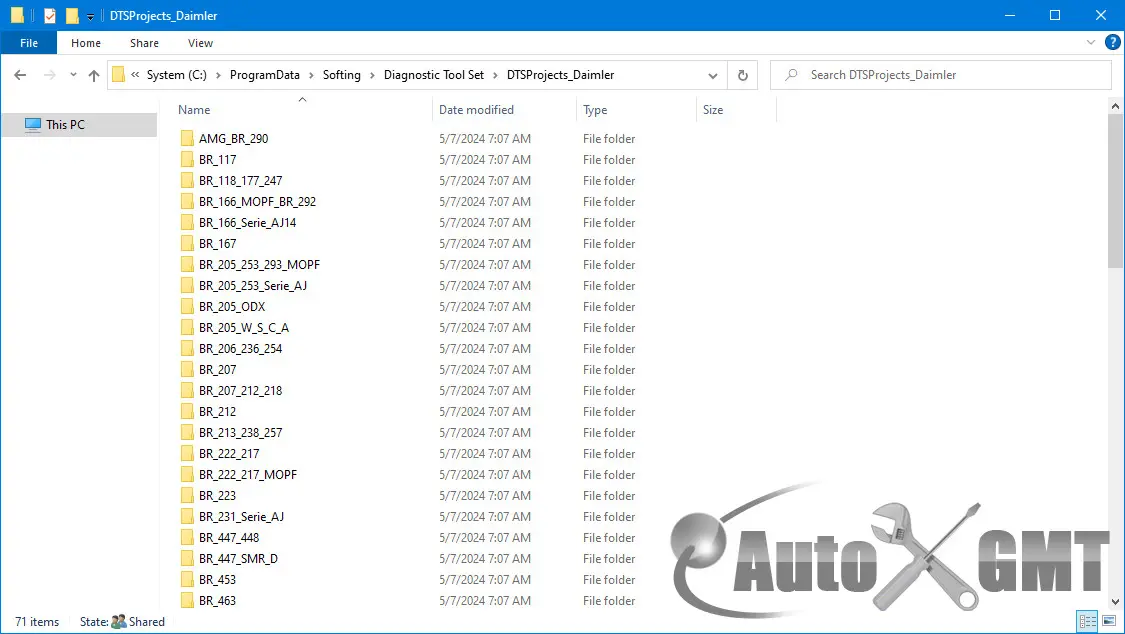The height and width of the screenshot is (634, 1125).
Task: Select the BR_207_212_218 folder icon
Action: 187,390
